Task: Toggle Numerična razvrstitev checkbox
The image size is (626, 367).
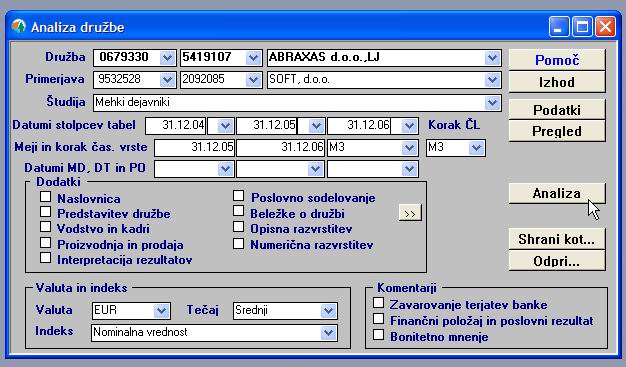Action: (x=238, y=243)
